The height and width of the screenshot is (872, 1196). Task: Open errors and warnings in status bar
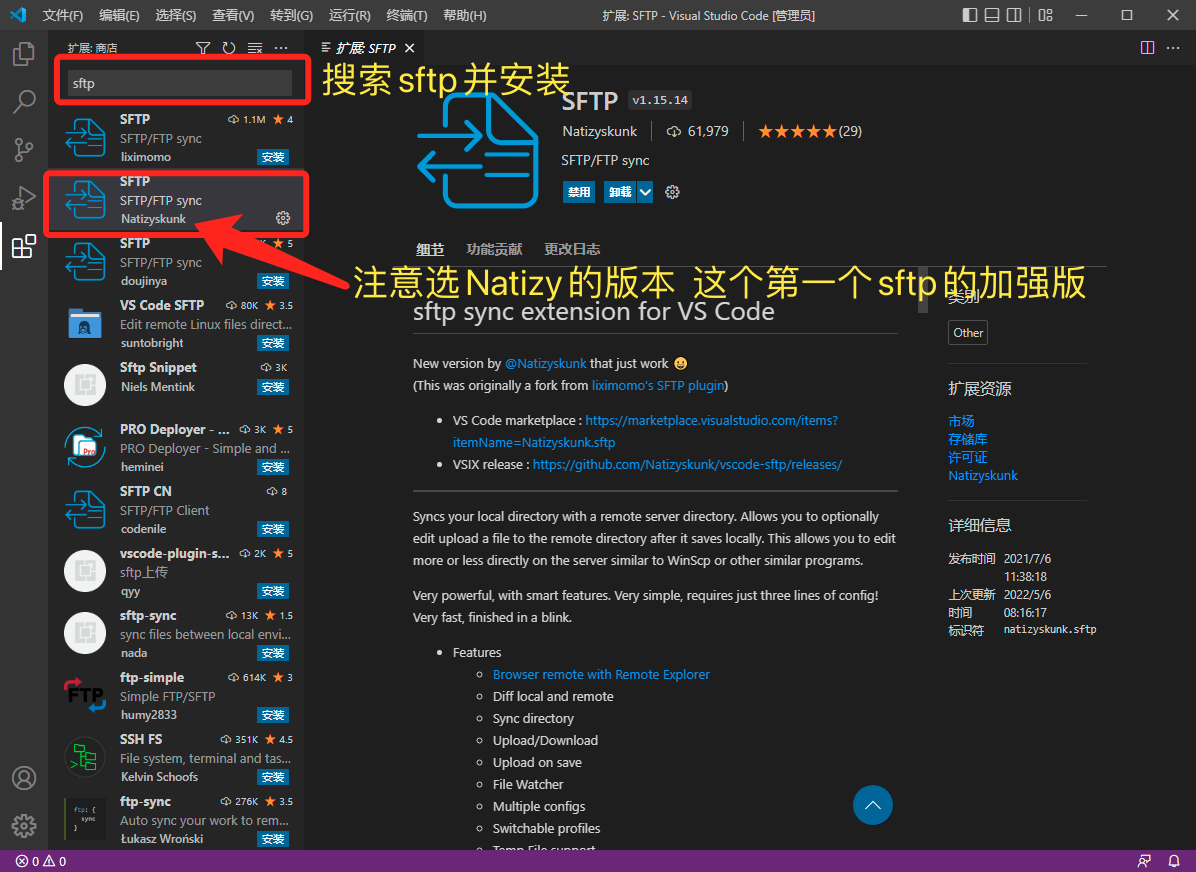click(x=41, y=861)
